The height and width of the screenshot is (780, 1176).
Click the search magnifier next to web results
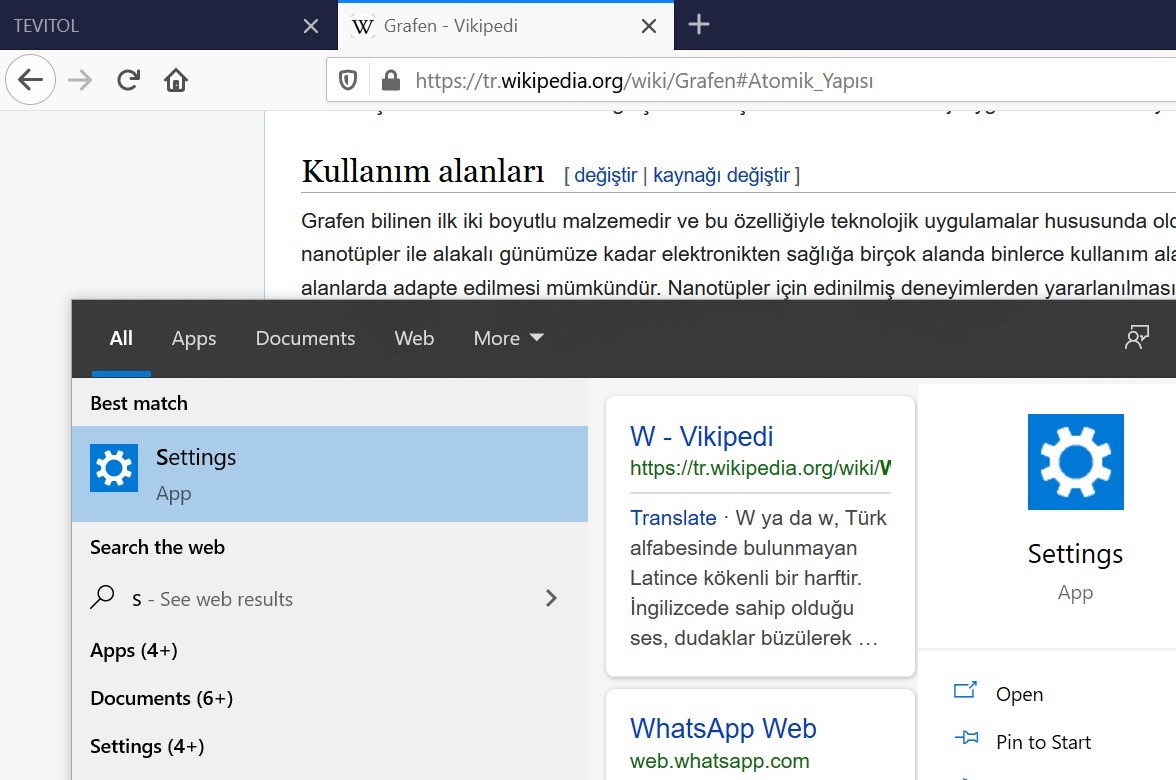tap(103, 597)
